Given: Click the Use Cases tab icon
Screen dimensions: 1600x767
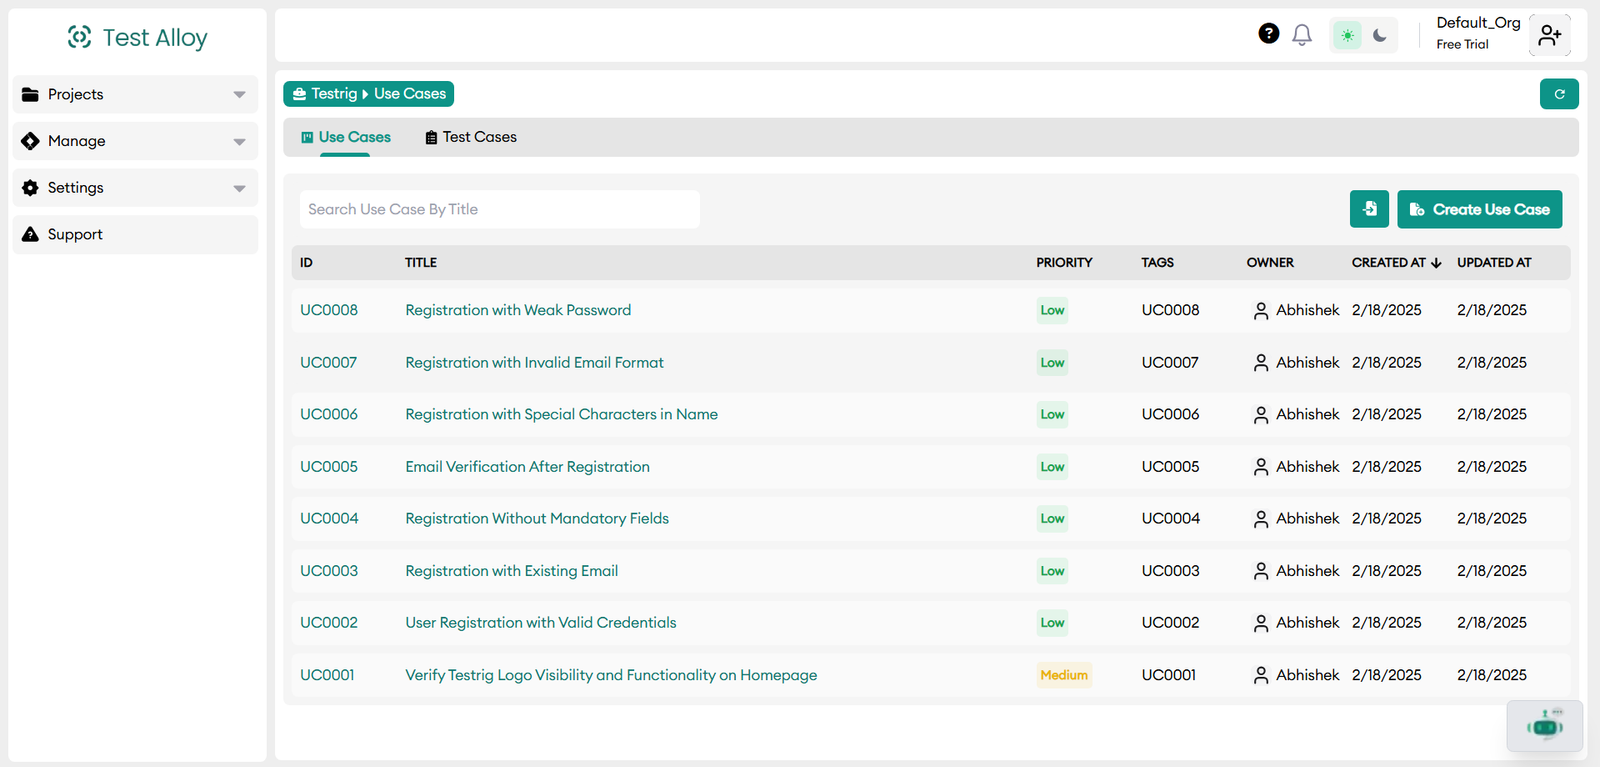Looking at the screenshot, I should pyautogui.click(x=307, y=138).
